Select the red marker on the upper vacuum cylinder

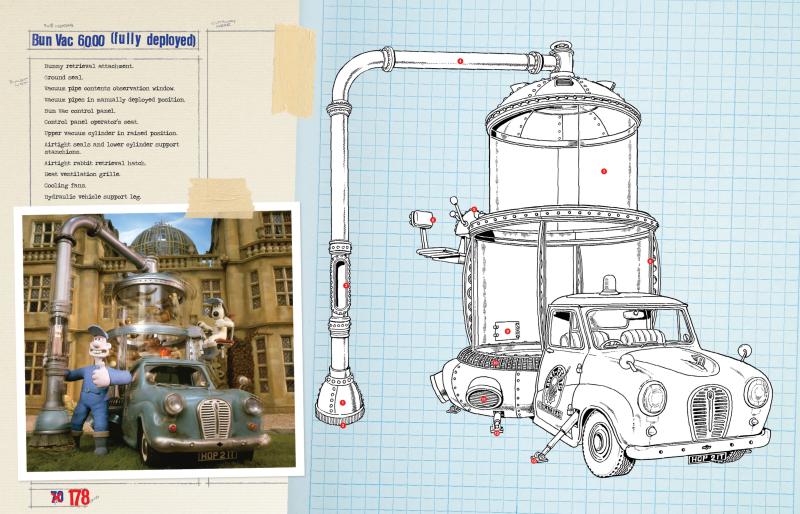(604, 171)
